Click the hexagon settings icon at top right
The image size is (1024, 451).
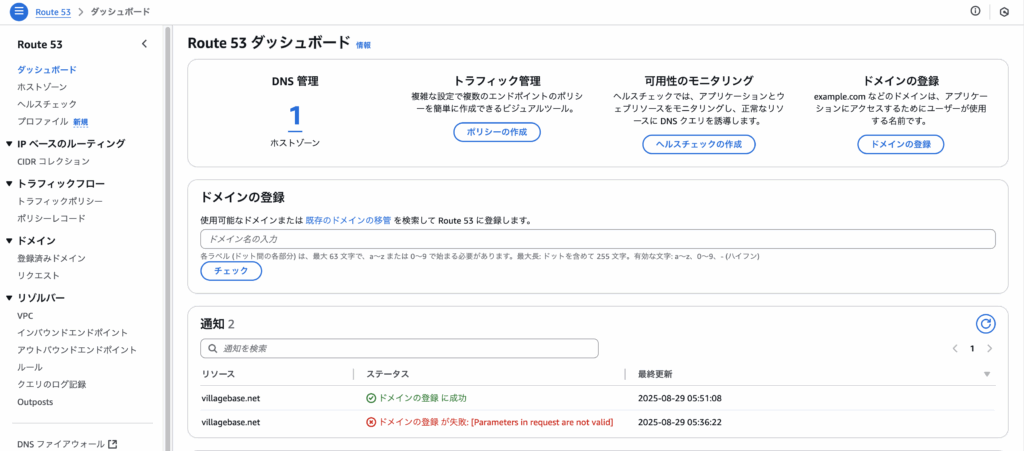[x=1004, y=12]
